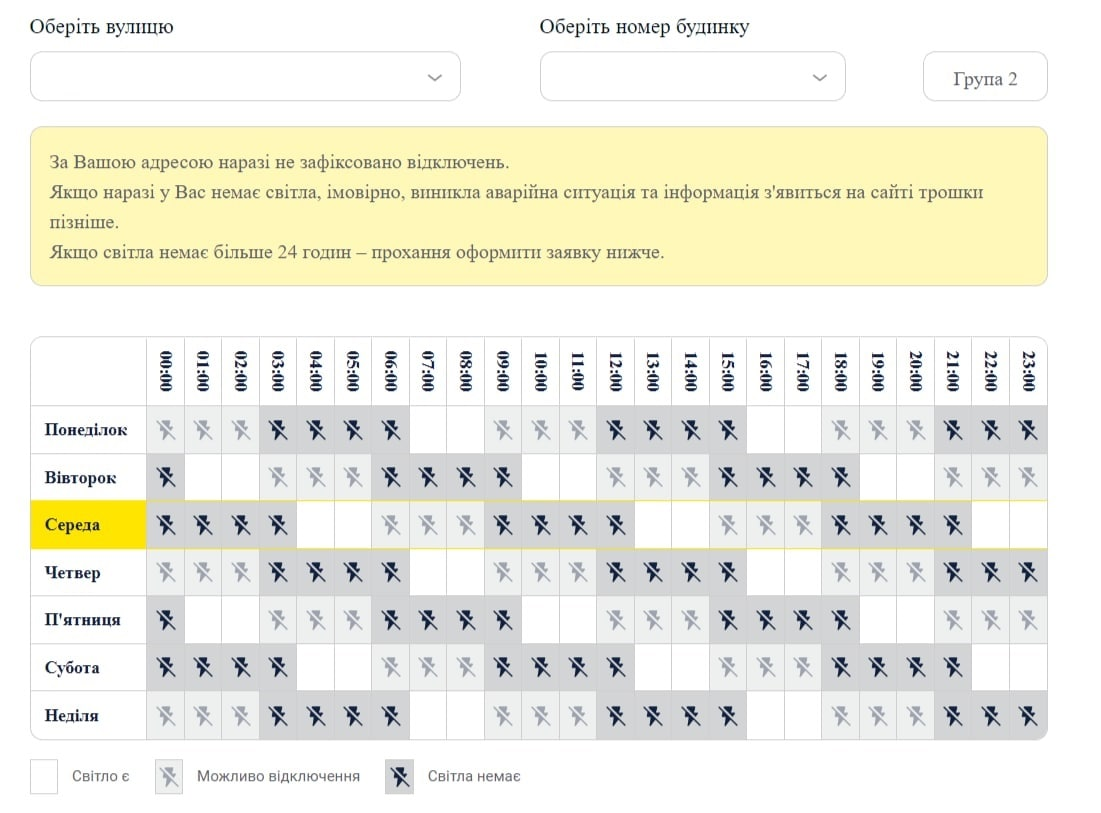Click legend icon for 'Світла немає'
Image resolution: width=1101 pixels, height=813 pixels.
(399, 776)
